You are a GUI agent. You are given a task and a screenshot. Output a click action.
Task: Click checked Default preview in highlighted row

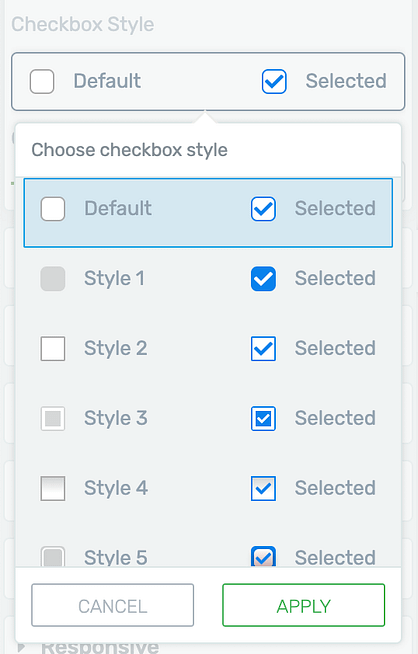[x=263, y=209]
